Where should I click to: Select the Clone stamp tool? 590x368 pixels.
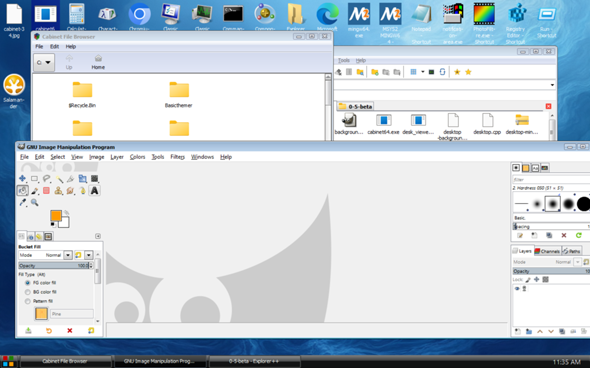(58, 191)
